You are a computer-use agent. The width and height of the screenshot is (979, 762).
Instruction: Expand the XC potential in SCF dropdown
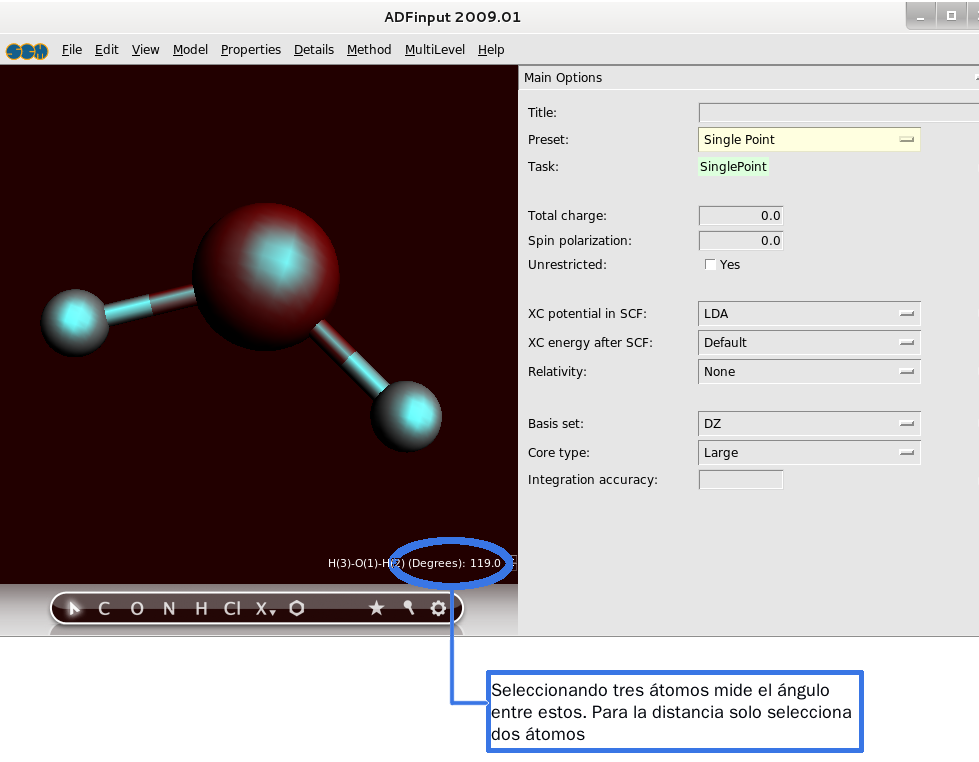point(808,314)
